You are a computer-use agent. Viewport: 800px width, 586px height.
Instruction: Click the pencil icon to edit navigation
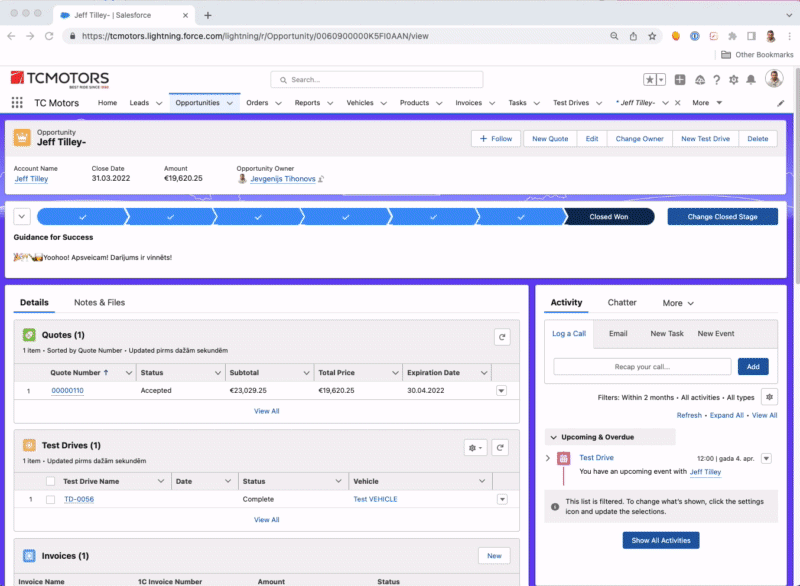pyautogui.click(x=781, y=103)
